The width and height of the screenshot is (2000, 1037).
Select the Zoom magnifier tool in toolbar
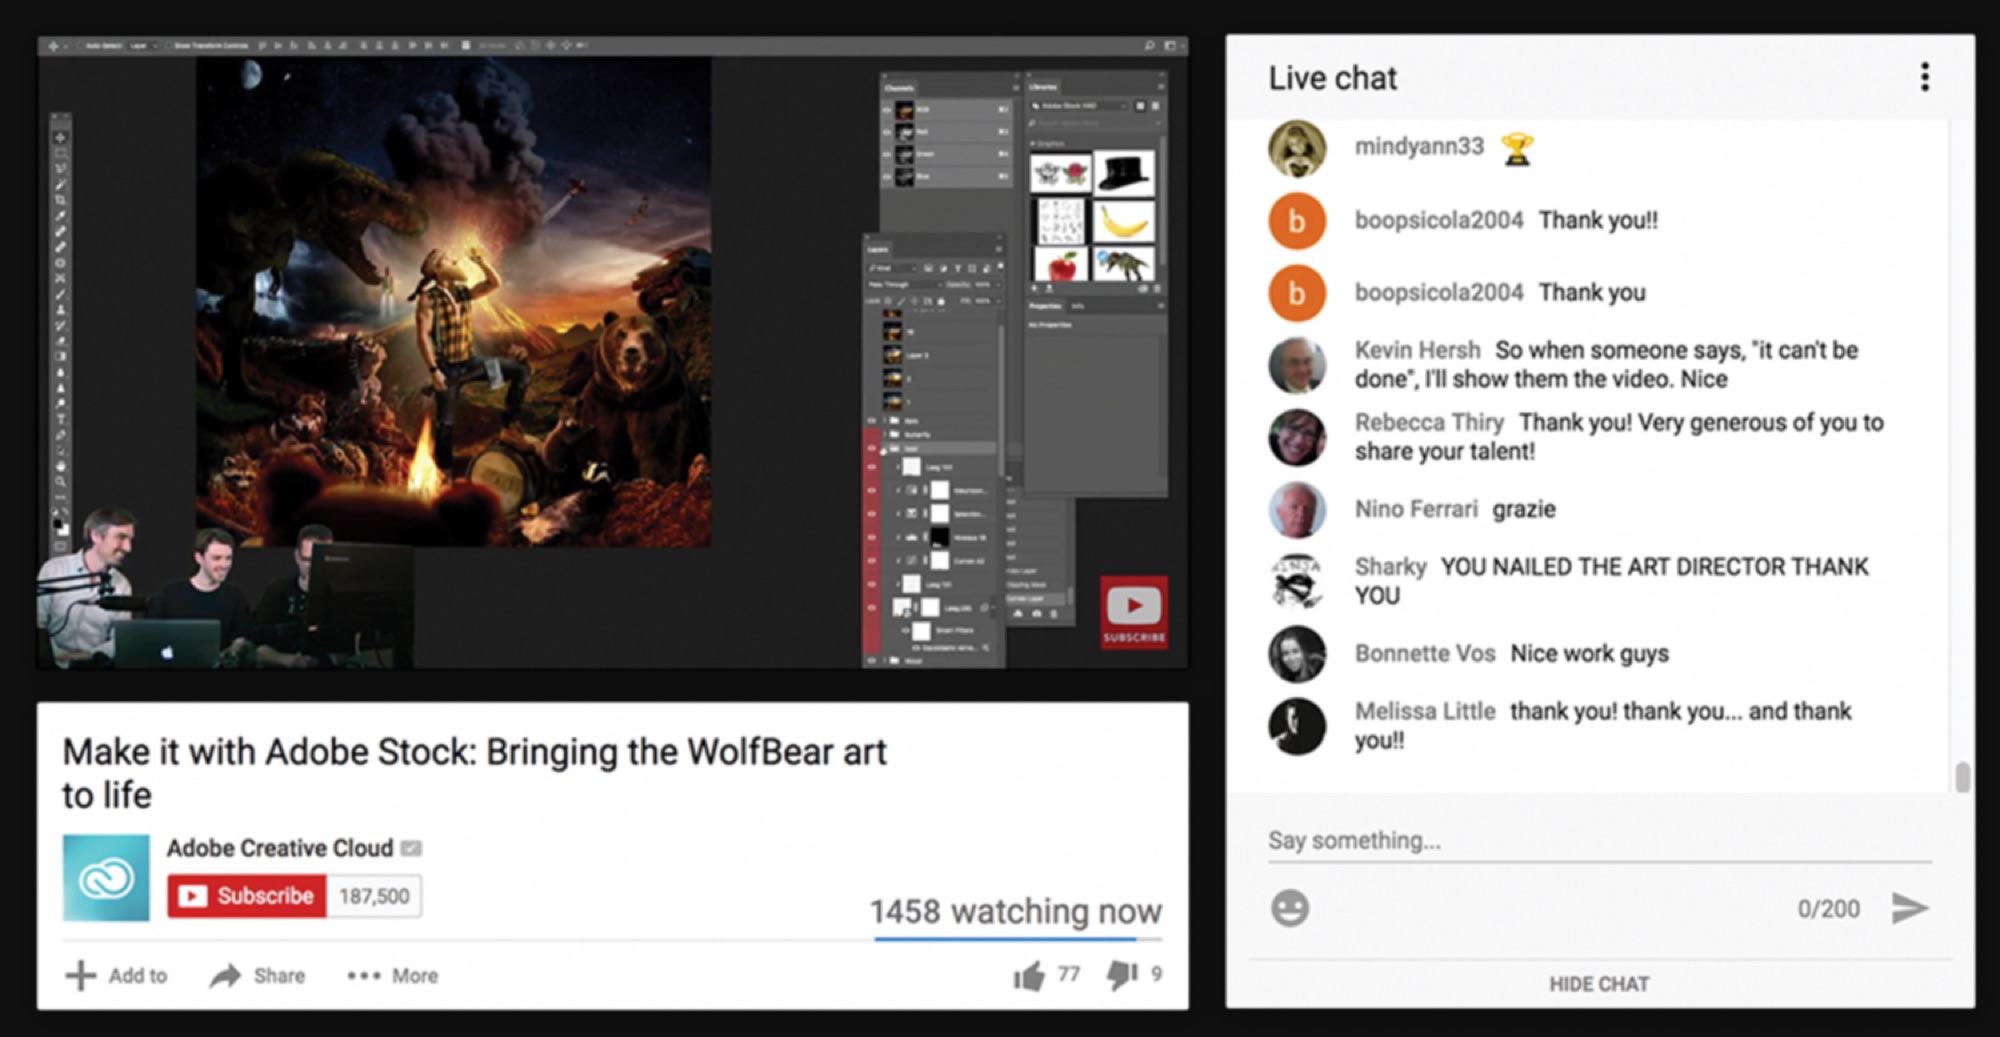pyautogui.click(x=60, y=482)
